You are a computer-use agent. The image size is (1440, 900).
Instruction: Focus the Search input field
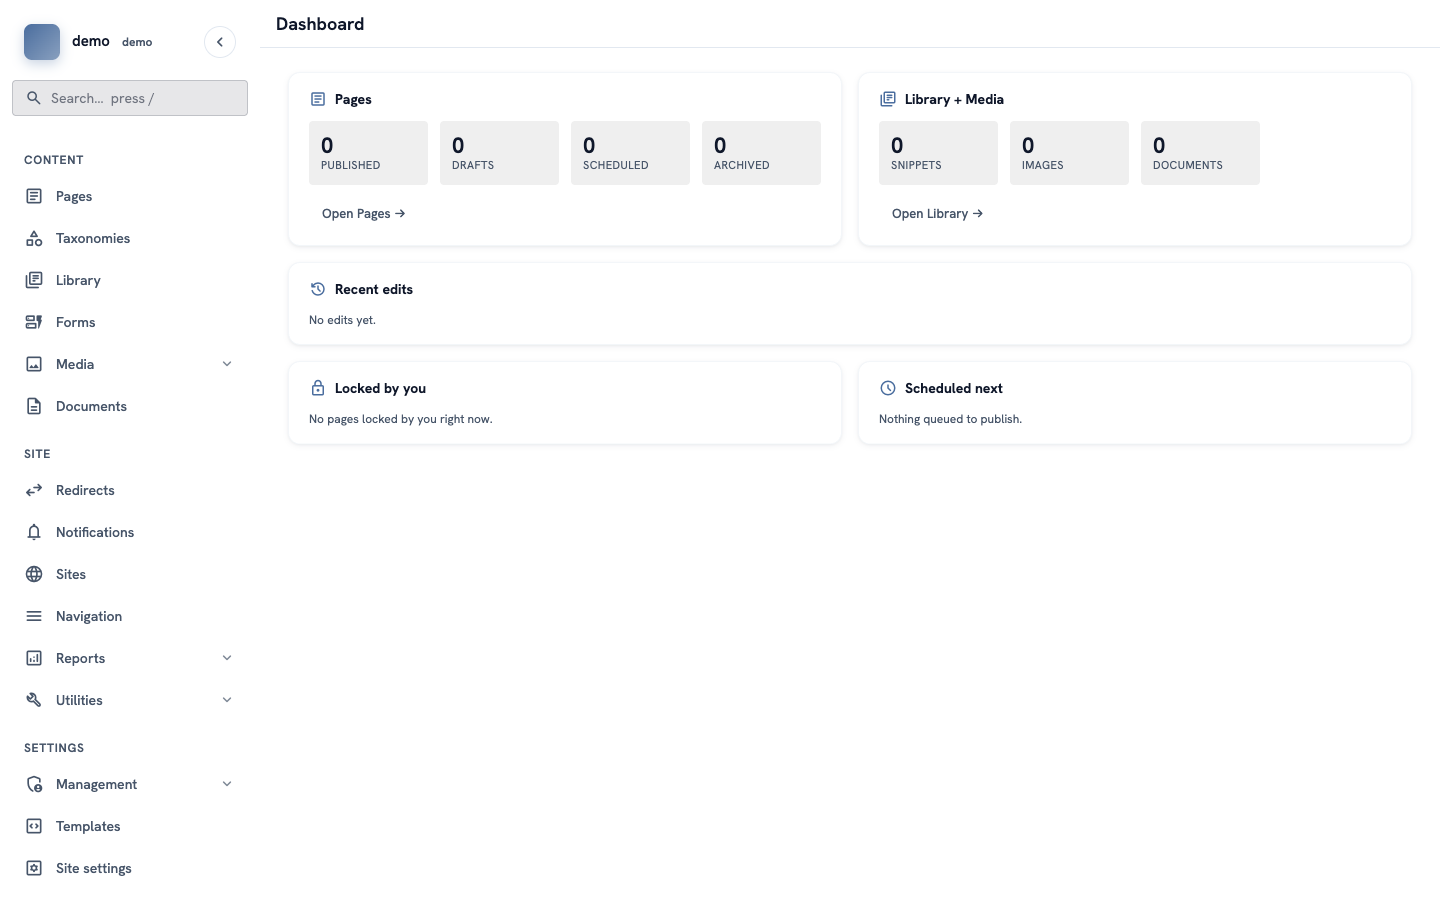[130, 98]
